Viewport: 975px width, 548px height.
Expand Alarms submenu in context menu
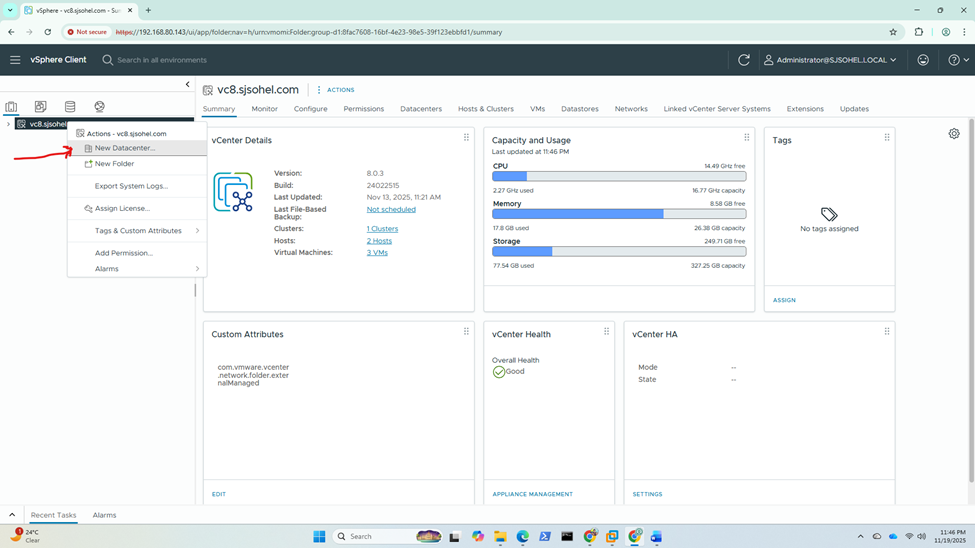[137, 269]
